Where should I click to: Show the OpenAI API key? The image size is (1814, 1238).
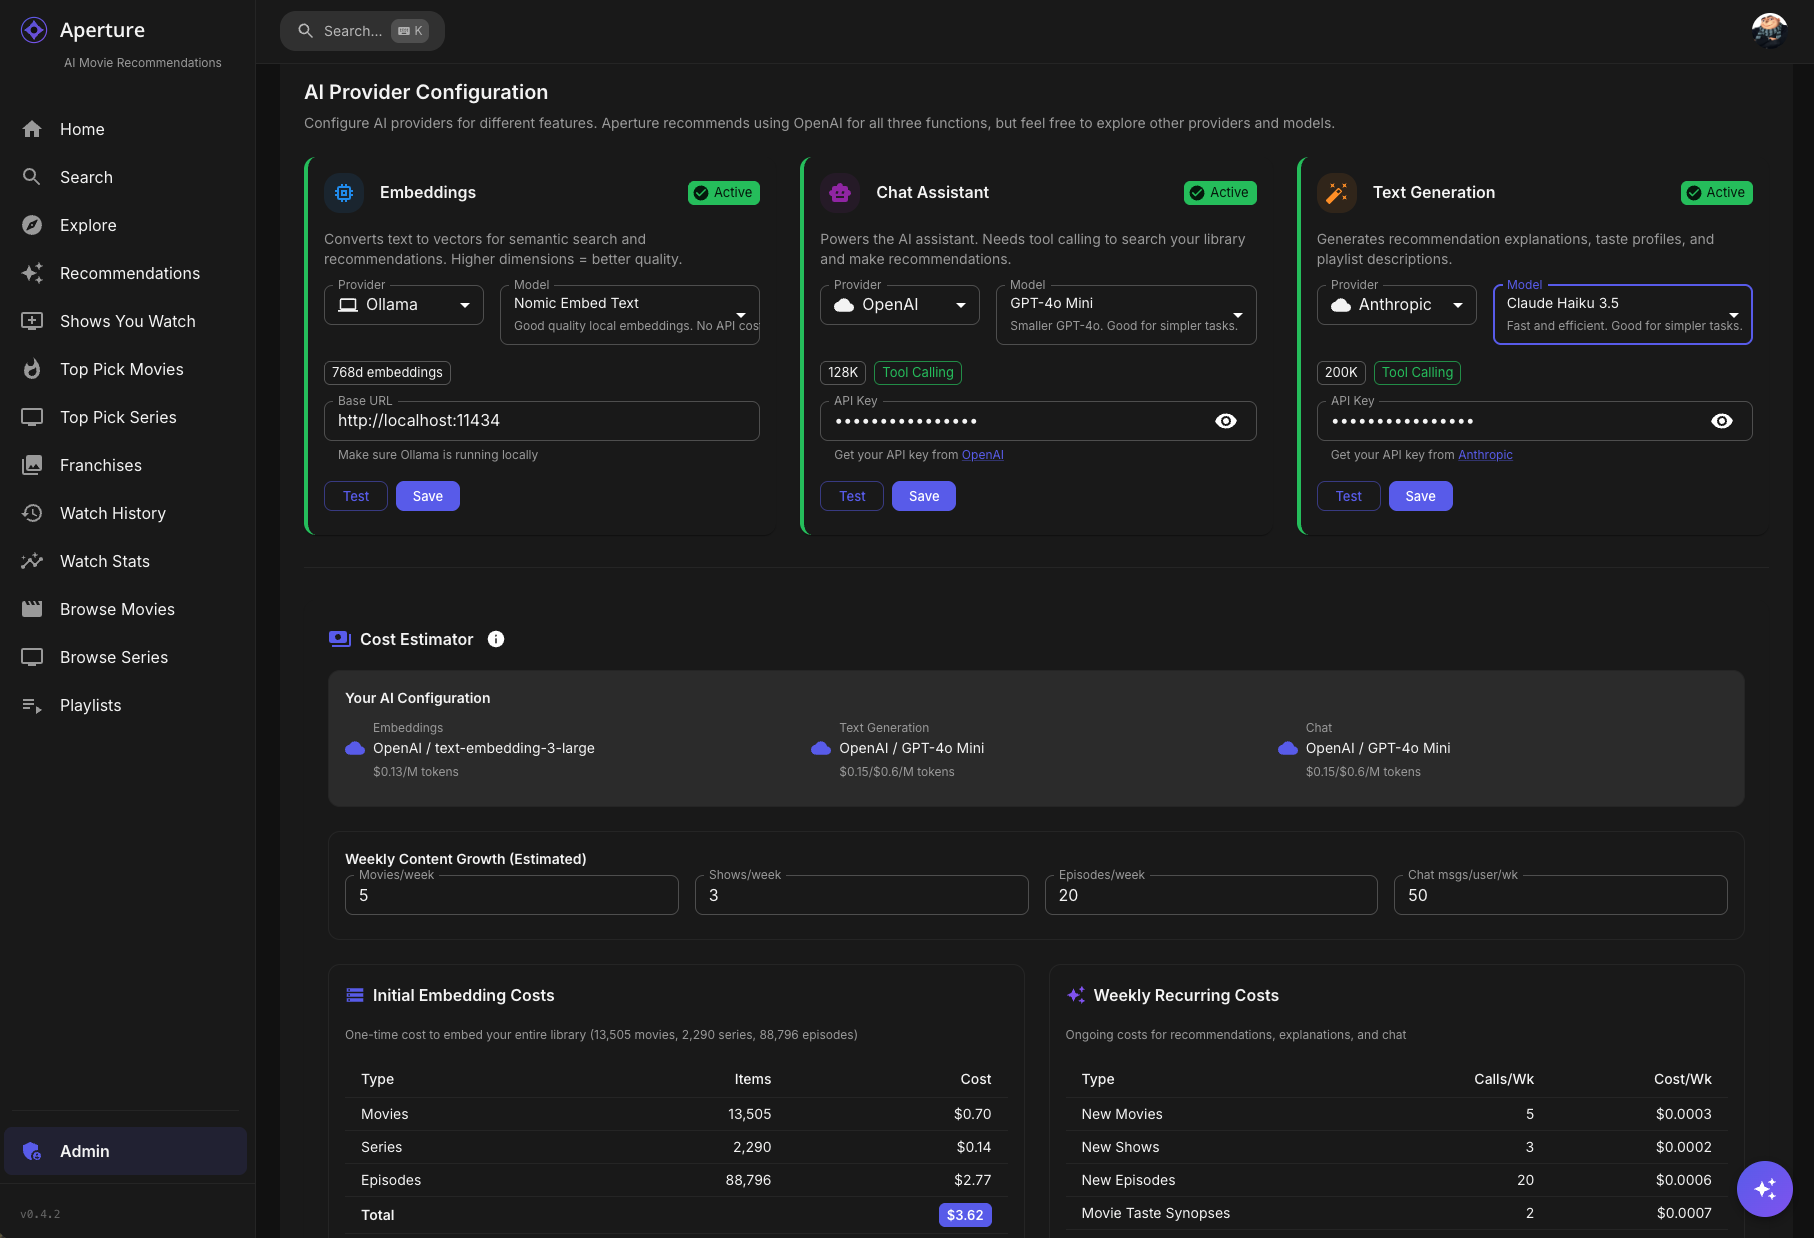tap(1225, 421)
